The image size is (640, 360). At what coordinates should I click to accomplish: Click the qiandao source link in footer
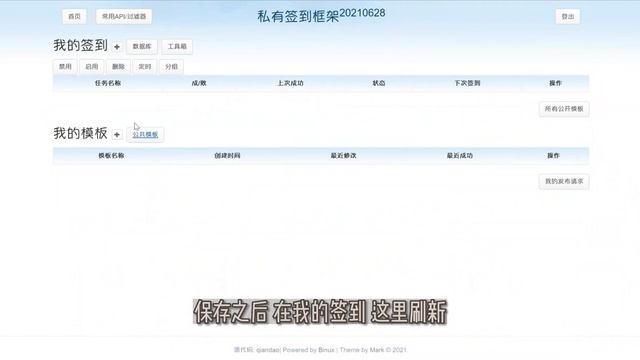tap(268, 350)
